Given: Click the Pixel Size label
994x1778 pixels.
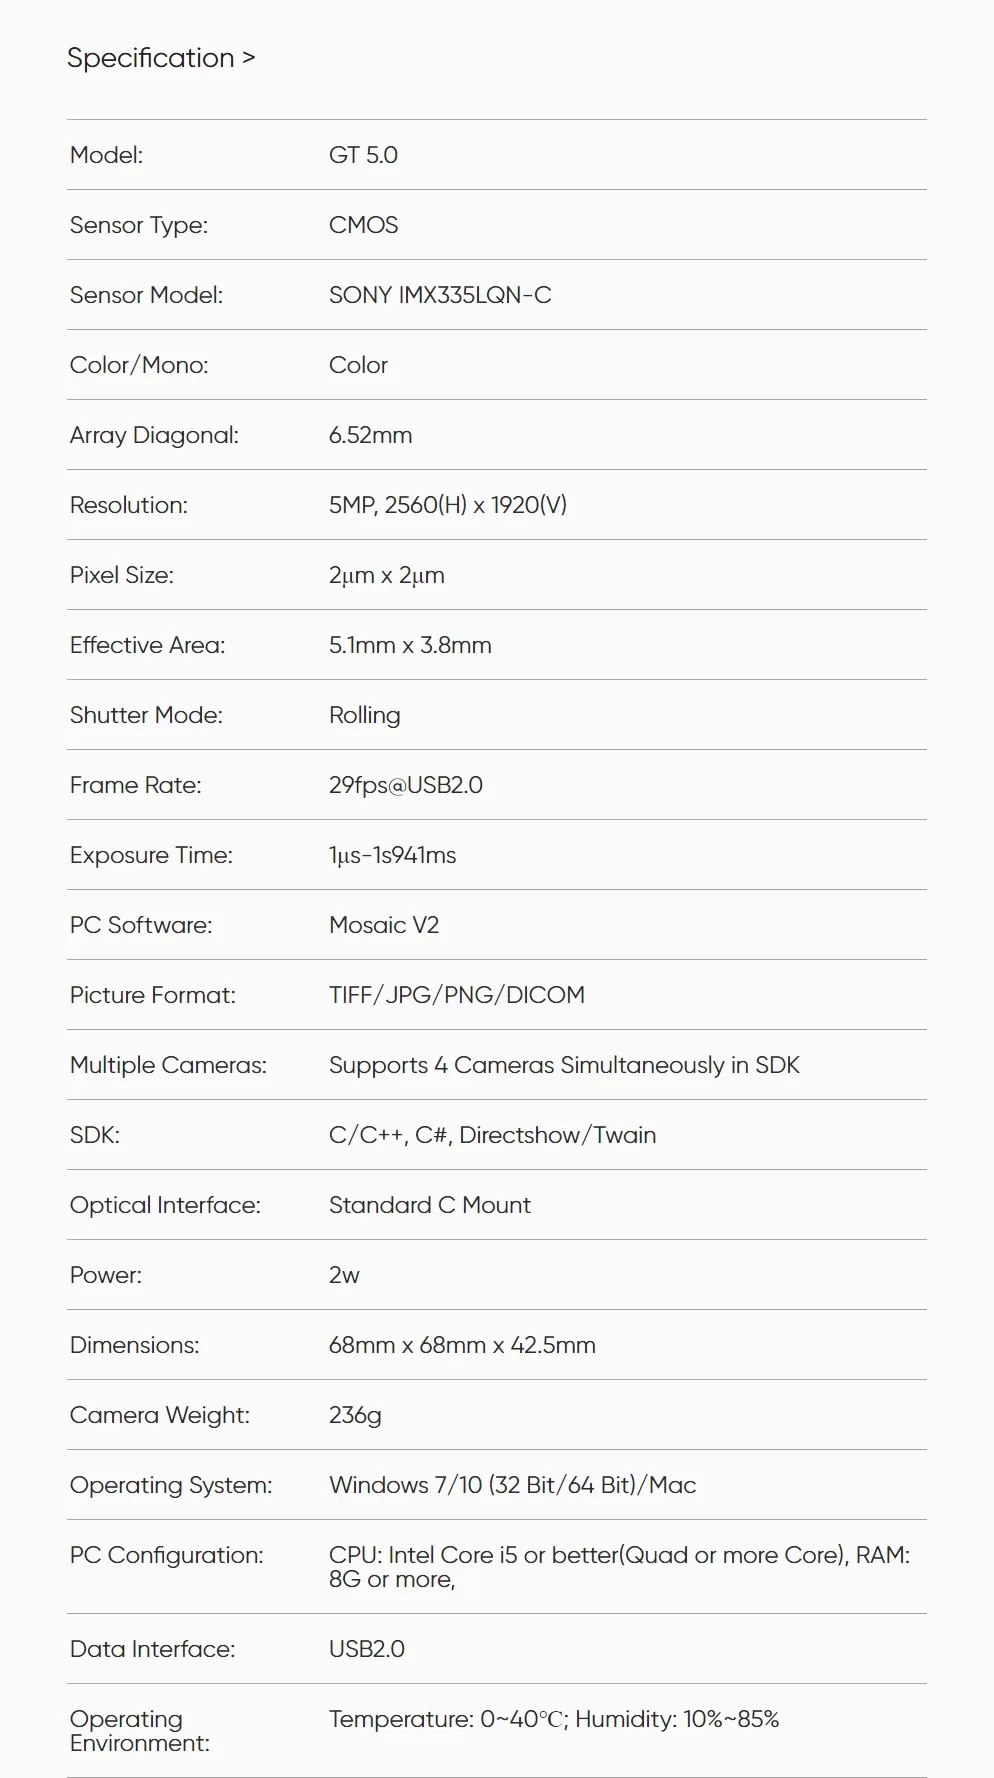Looking at the screenshot, I should coord(122,575).
